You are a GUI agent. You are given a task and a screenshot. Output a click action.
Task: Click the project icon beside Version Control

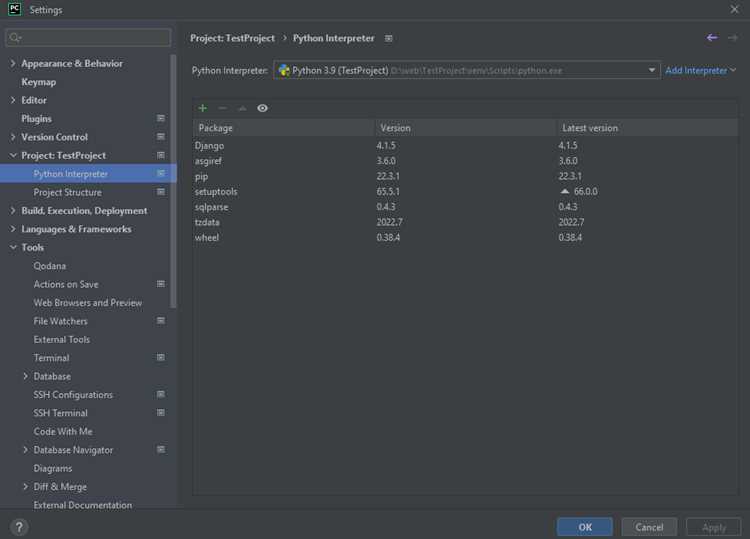161,137
